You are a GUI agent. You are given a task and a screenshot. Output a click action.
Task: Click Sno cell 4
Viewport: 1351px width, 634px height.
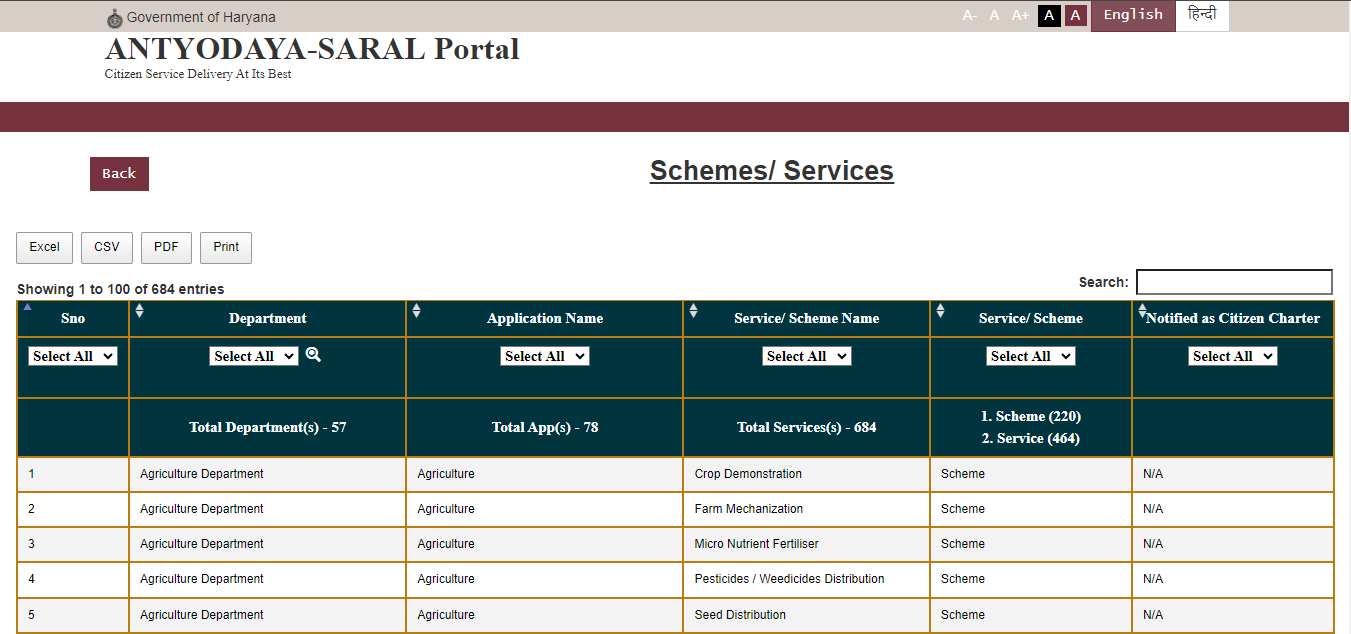[x=73, y=579]
